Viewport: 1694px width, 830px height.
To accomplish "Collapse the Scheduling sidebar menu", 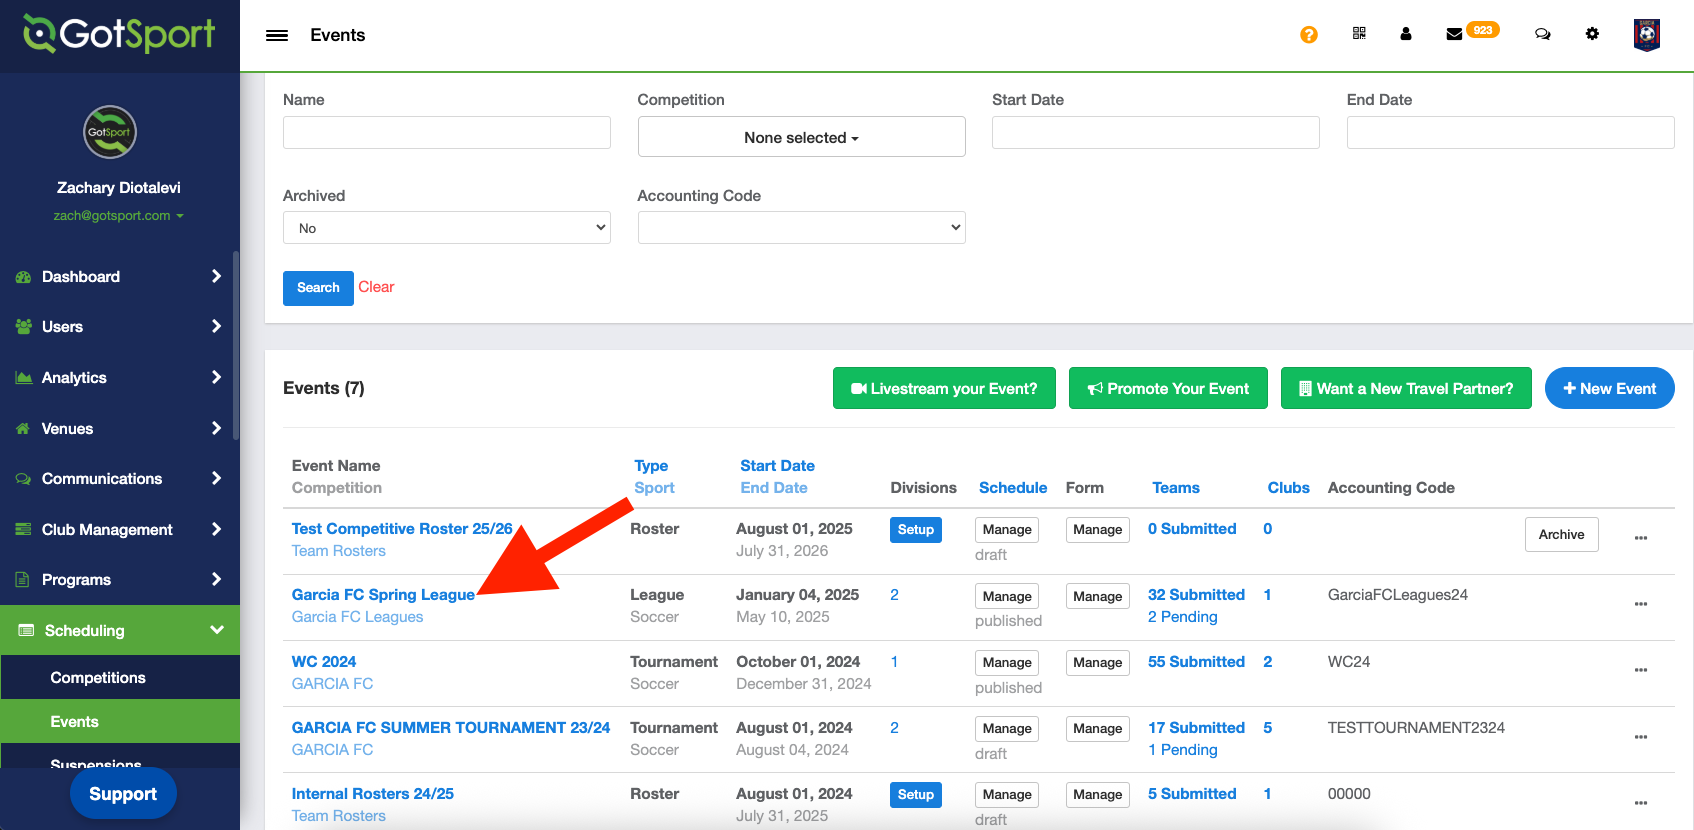I will point(120,630).
